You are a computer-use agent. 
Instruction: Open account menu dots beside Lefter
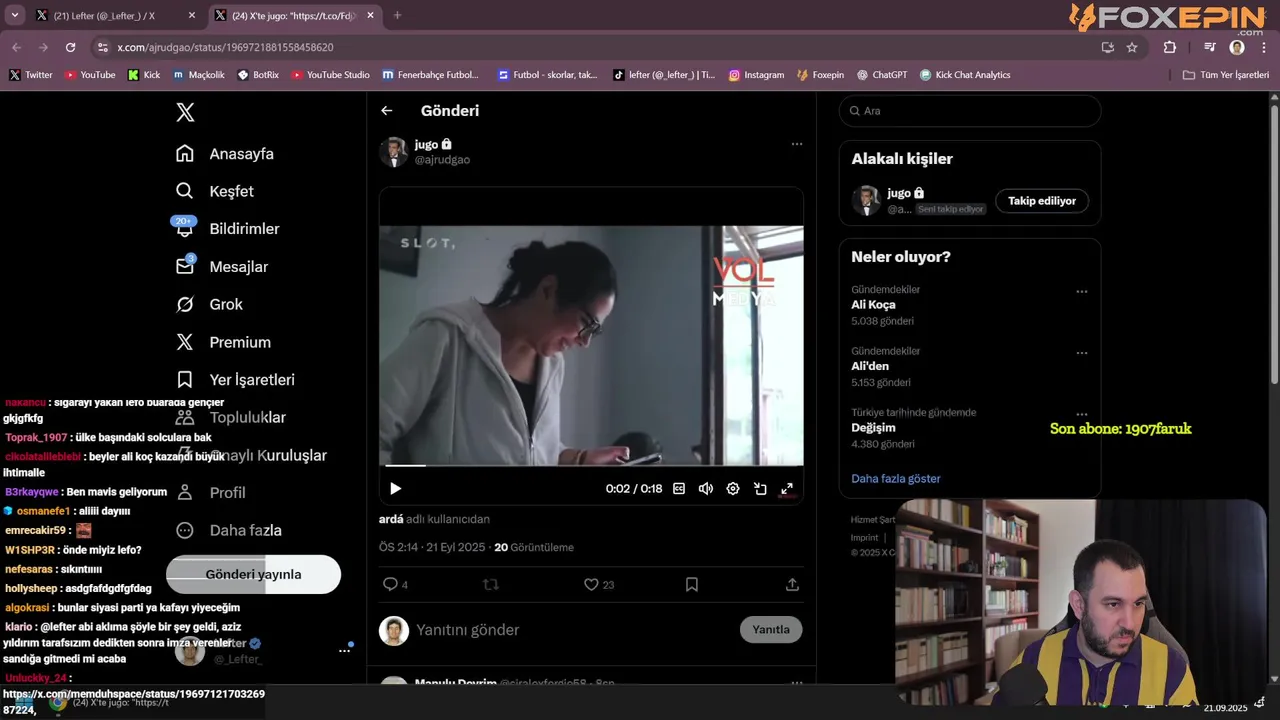coord(345,651)
